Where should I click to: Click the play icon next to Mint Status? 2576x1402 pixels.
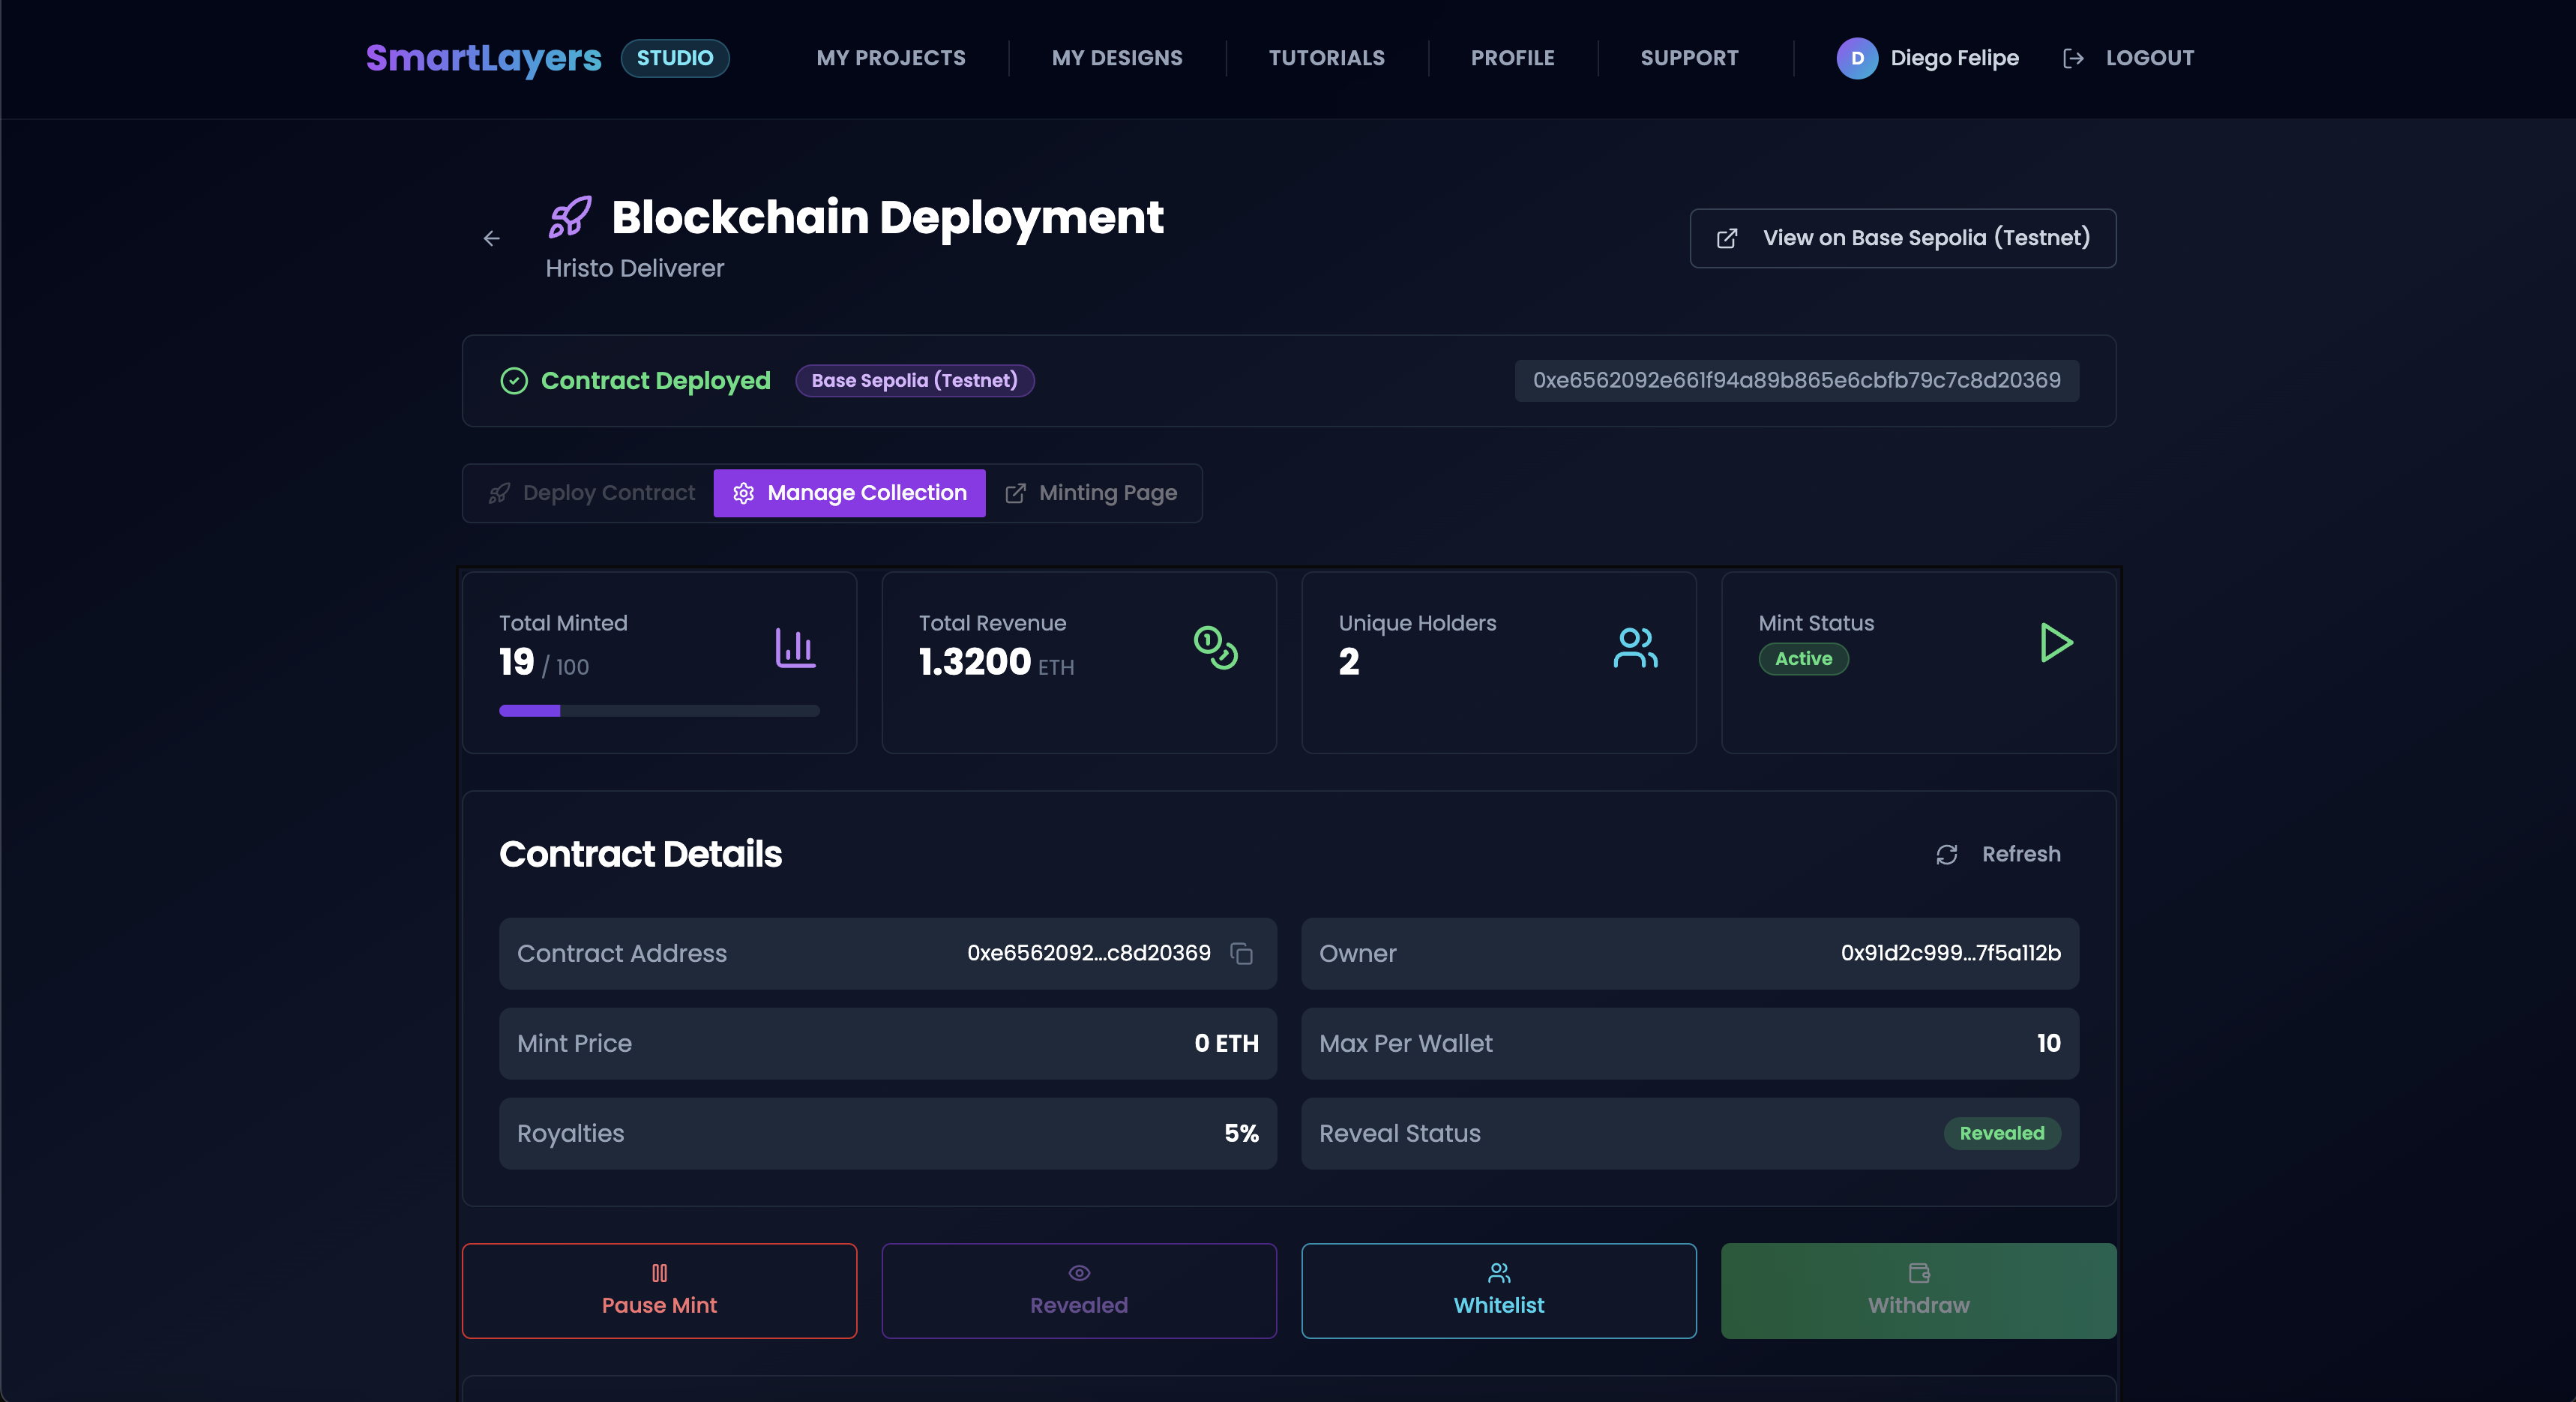[x=2056, y=643]
